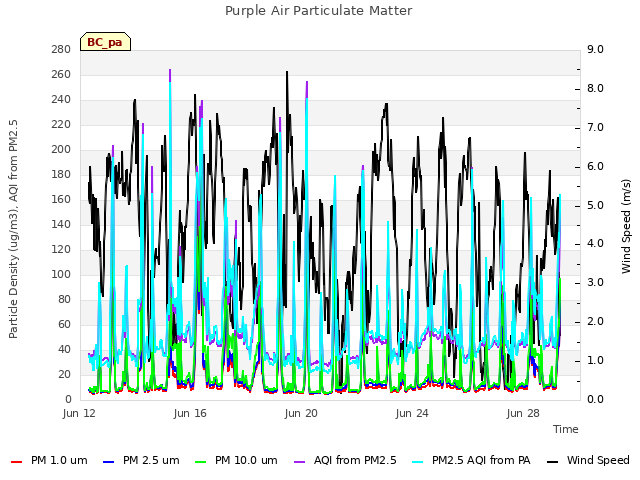
Task: Select the PM 10.0 um legend entry
Action: [x=236, y=460]
